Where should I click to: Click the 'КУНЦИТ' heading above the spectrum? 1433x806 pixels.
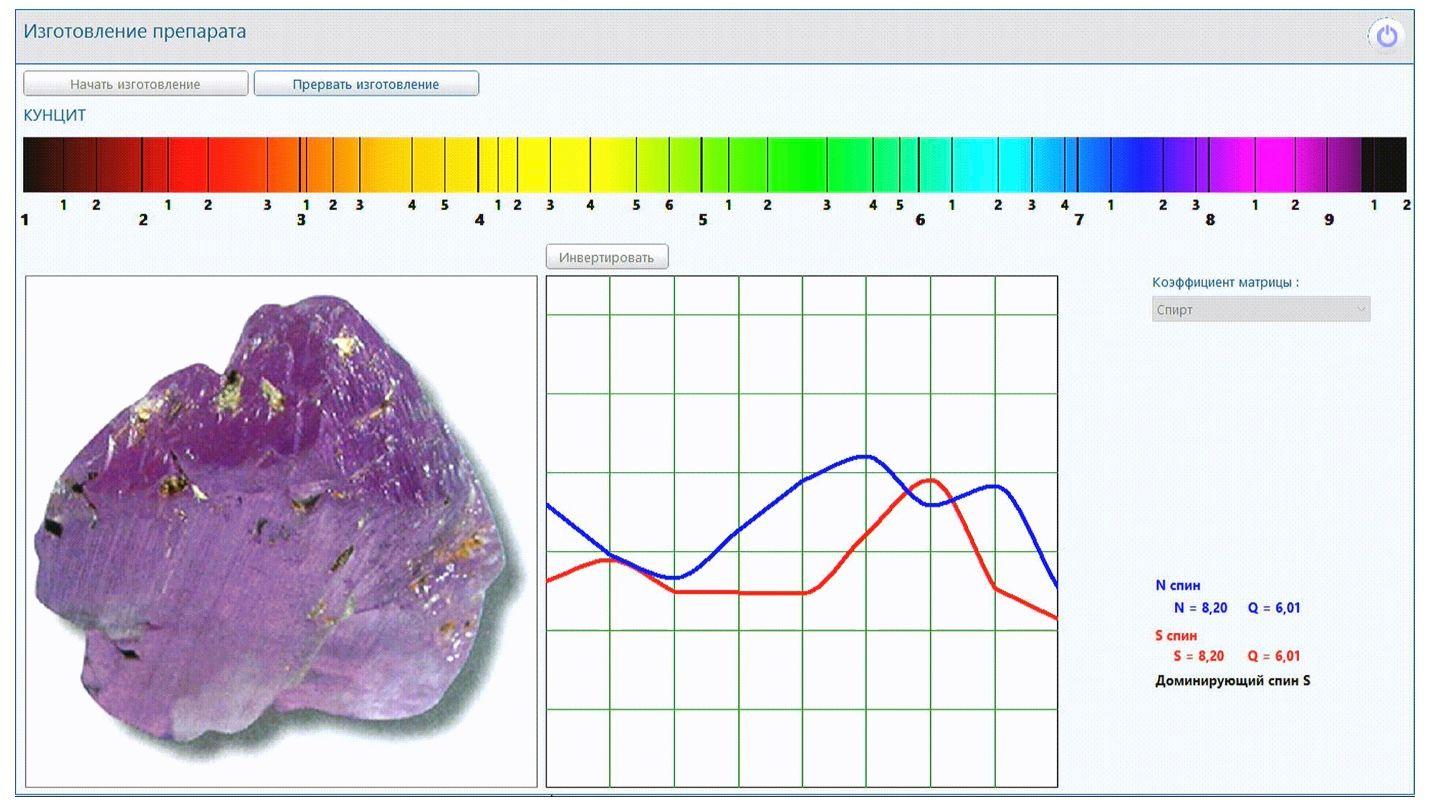pyautogui.click(x=55, y=116)
